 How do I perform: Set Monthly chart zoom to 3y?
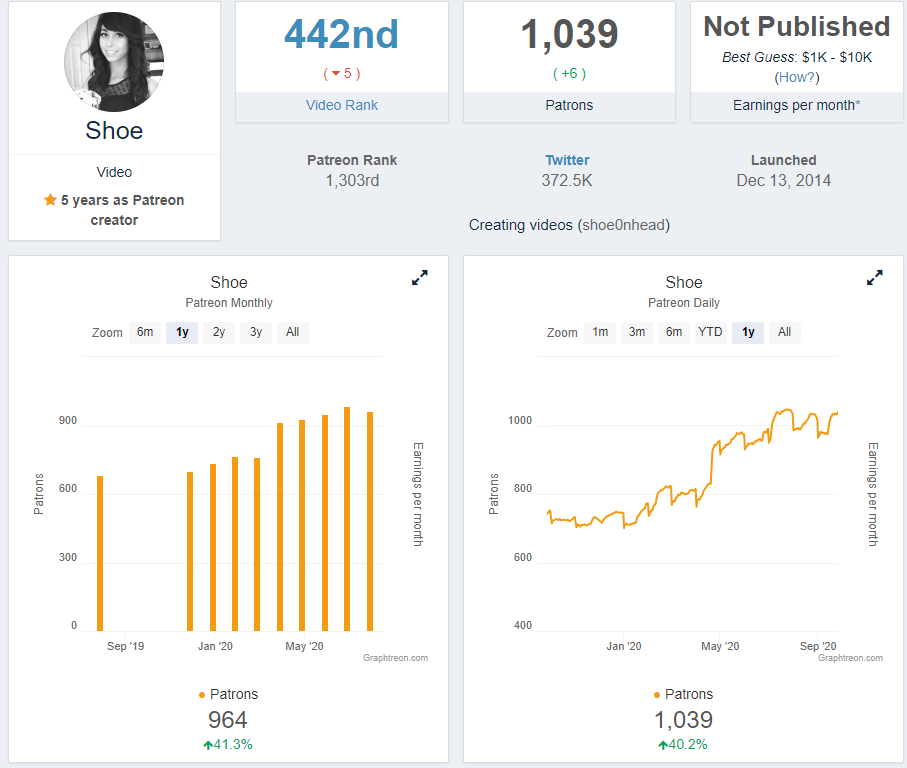click(x=256, y=333)
